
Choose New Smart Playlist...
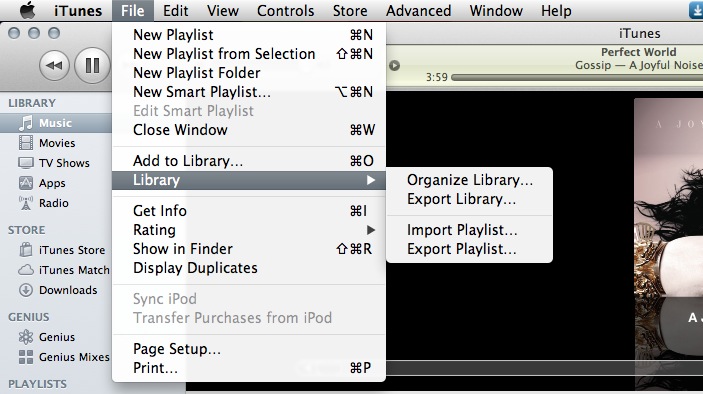(x=249, y=92)
